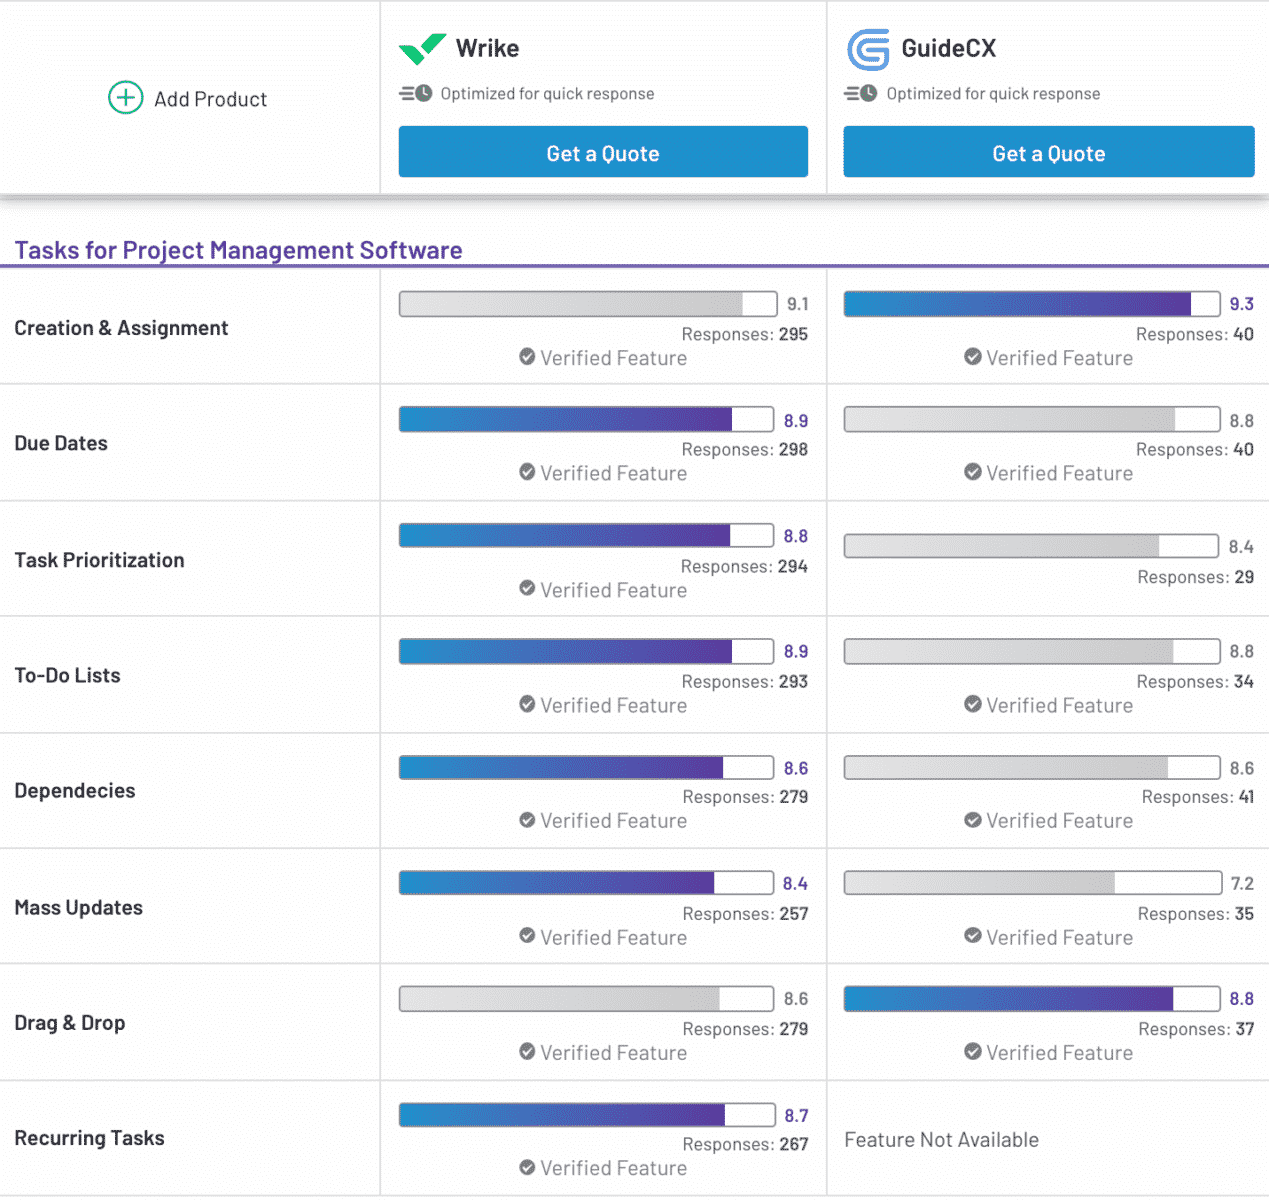Viewport: 1269px width, 1200px height.
Task: Click the quick response clock icon under Wrike
Action: coord(416,93)
